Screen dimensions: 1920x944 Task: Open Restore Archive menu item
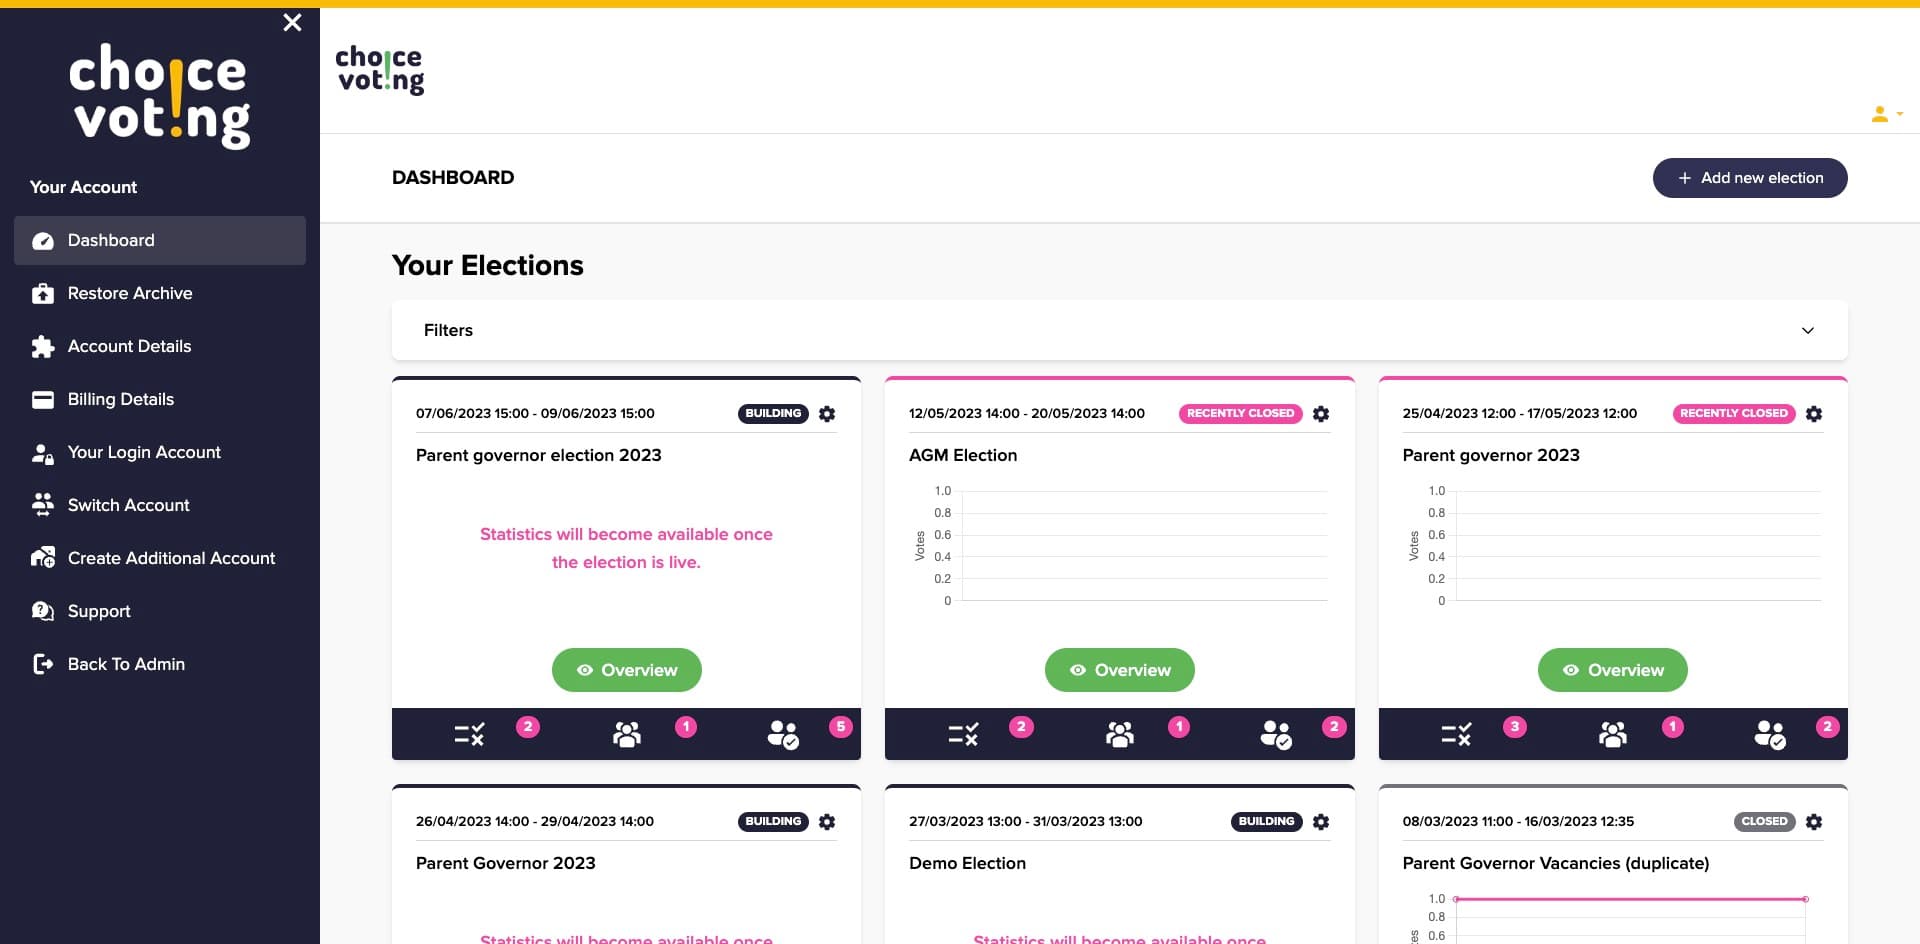(160, 294)
